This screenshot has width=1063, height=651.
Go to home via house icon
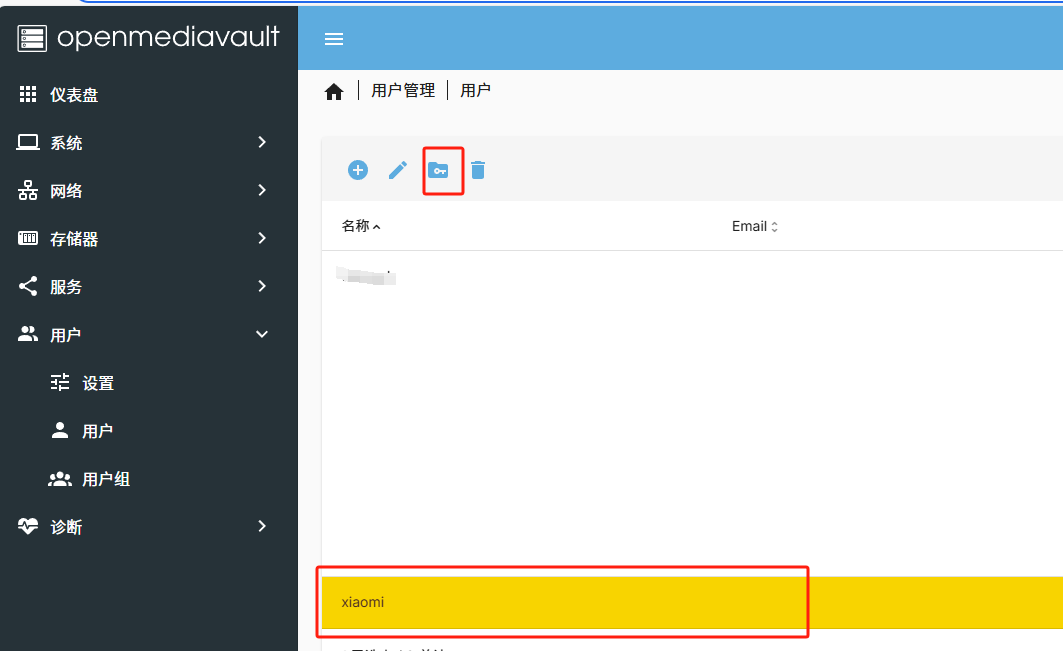click(334, 91)
